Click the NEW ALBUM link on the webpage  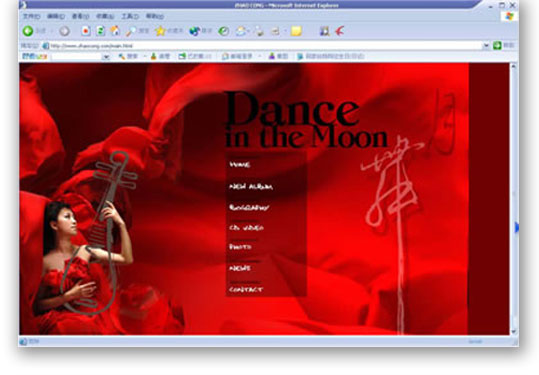point(251,186)
